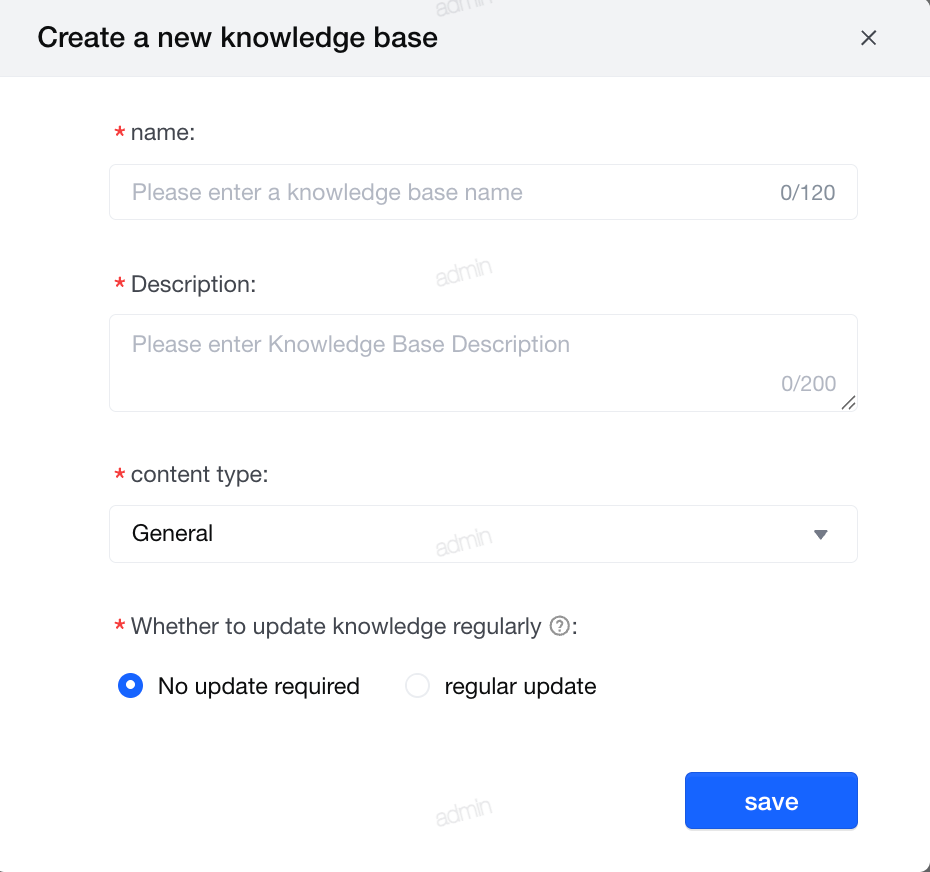Click the regular update label text

click(520, 686)
